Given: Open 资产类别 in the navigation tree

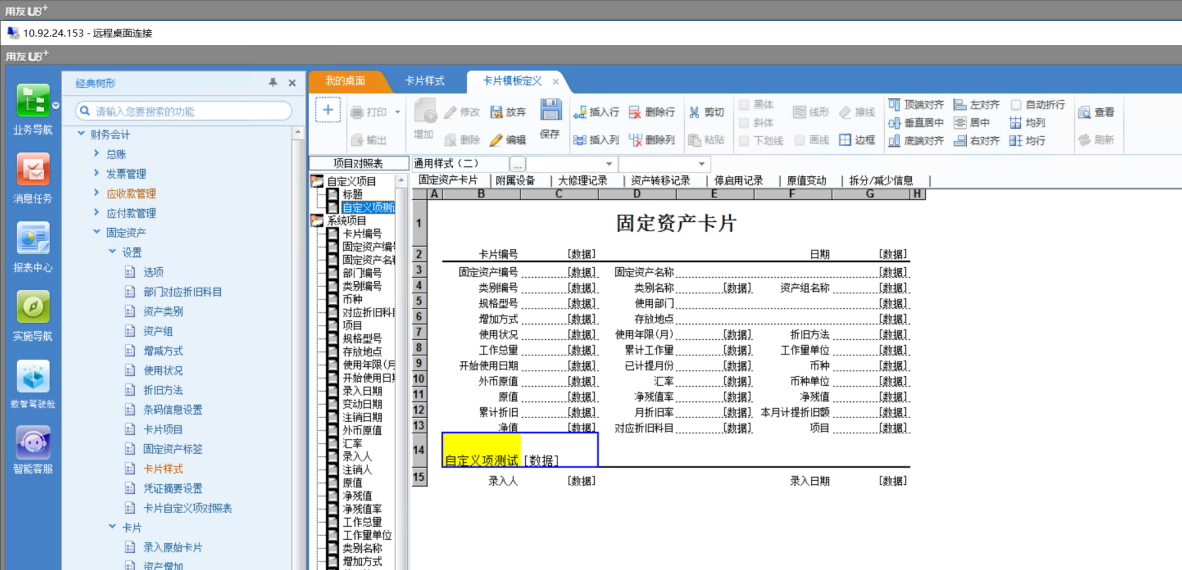Looking at the screenshot, I should 162,311.
